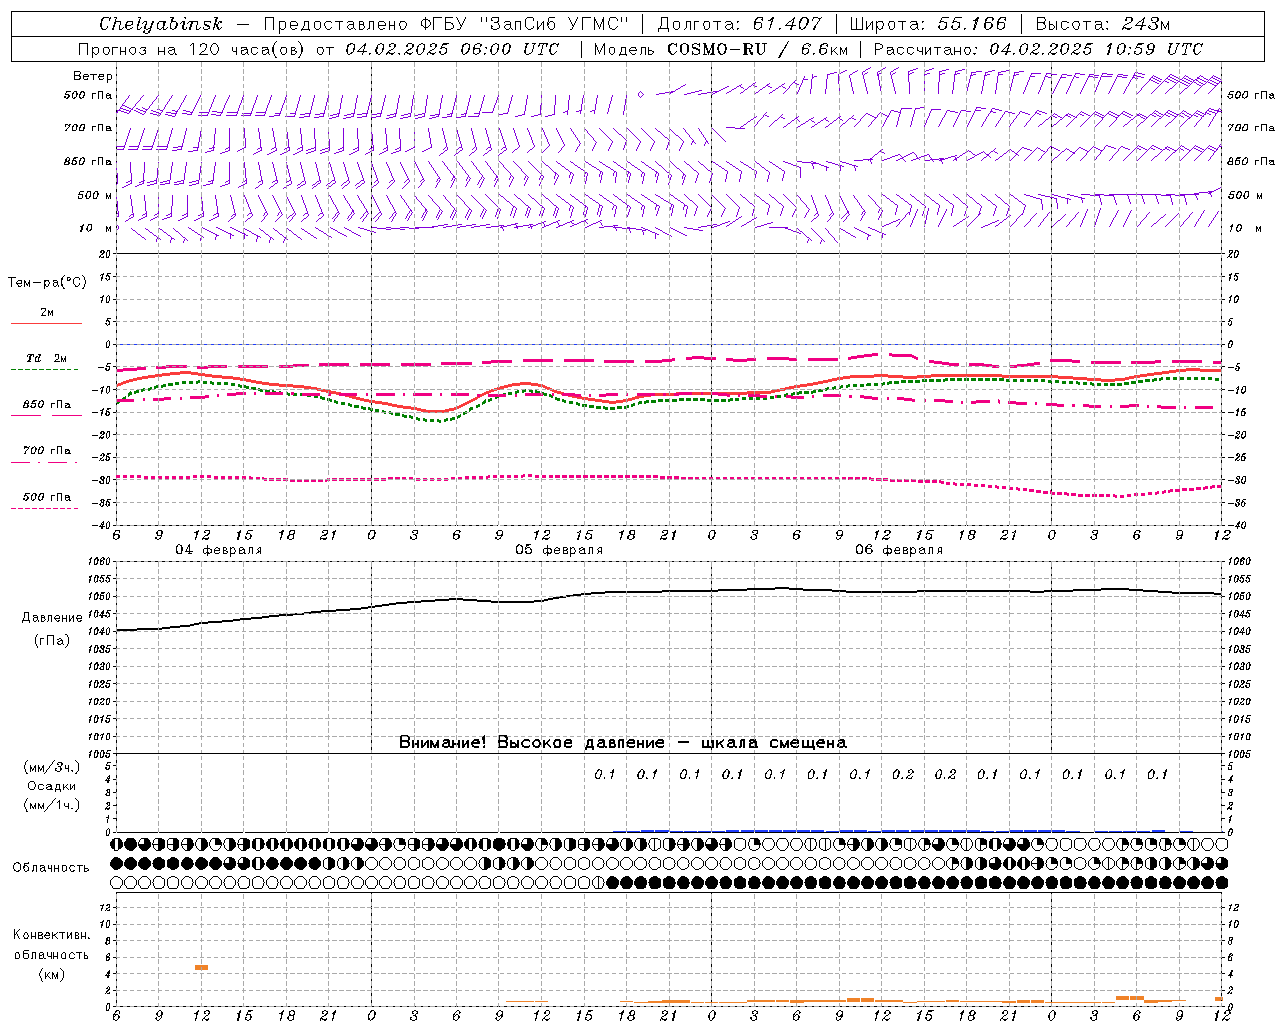Click the "(гПа)" unit label under Давление
Image resolution: width=1280 pixels, height=1024 pixels.
tap(52, 640)
